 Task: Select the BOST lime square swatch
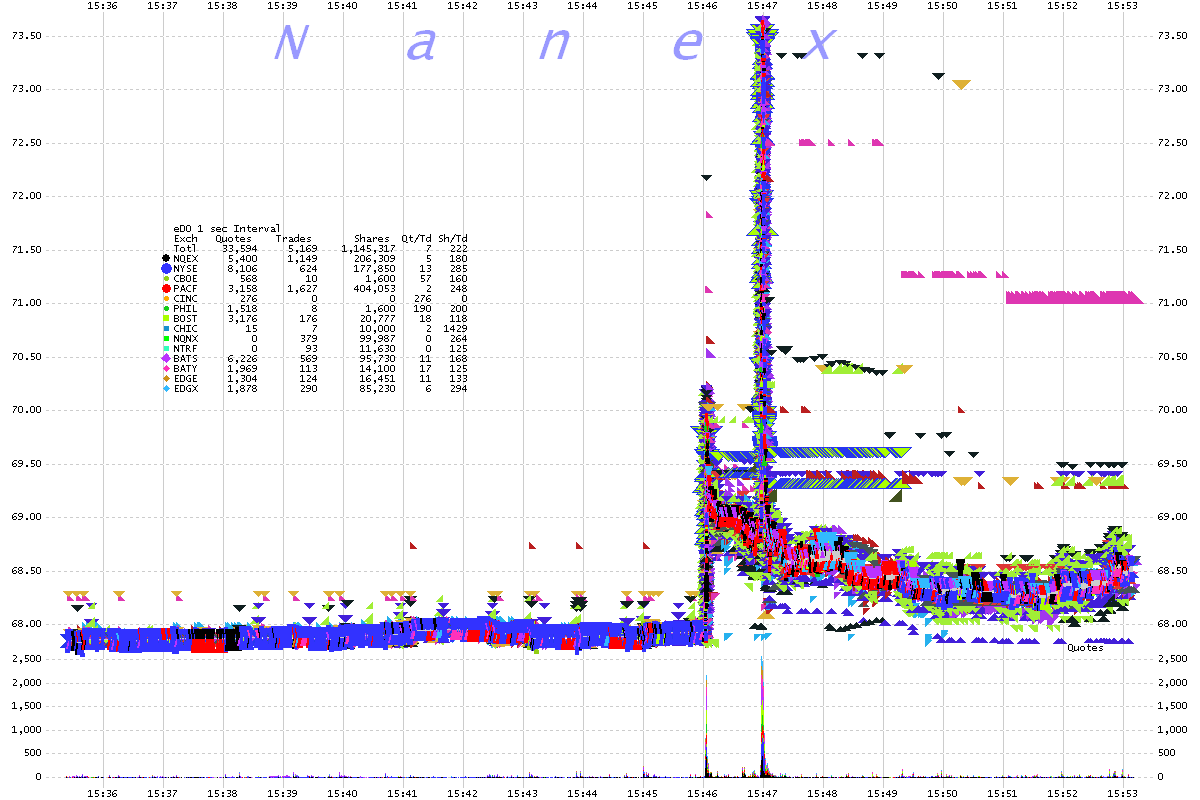(165, 318)
